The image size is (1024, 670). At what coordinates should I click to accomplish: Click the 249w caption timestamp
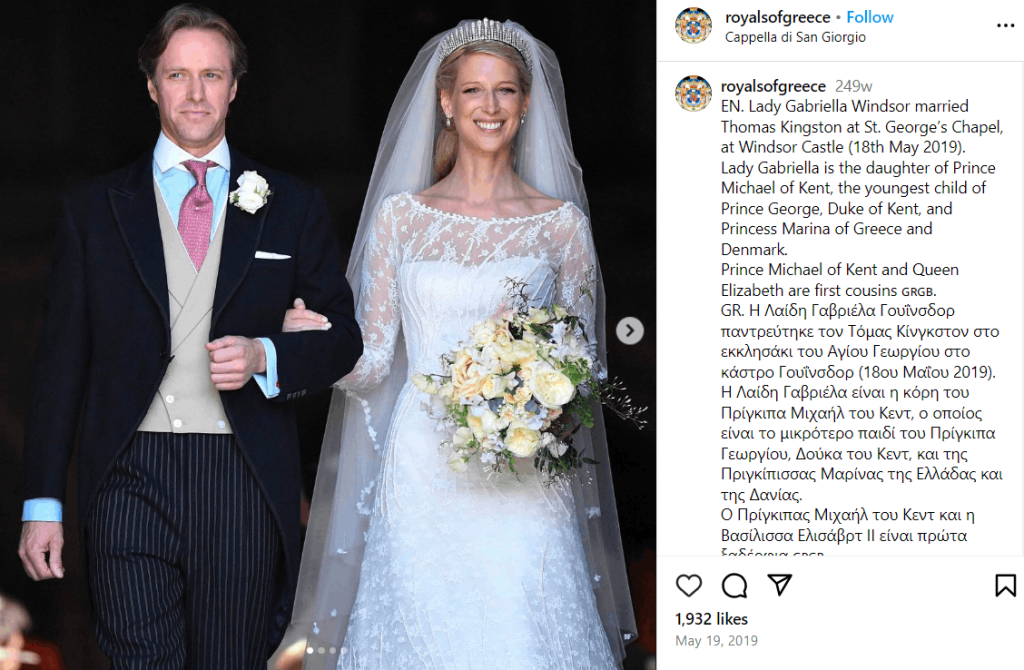[x=854, y=86]
